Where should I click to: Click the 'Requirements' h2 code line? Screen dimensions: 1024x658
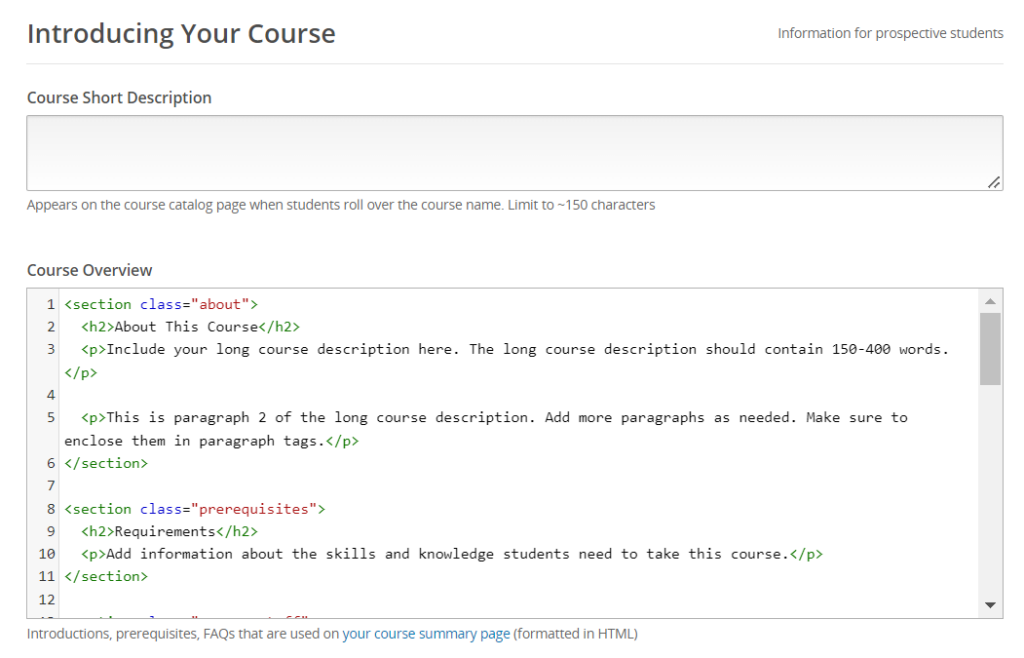pos(170,531)
